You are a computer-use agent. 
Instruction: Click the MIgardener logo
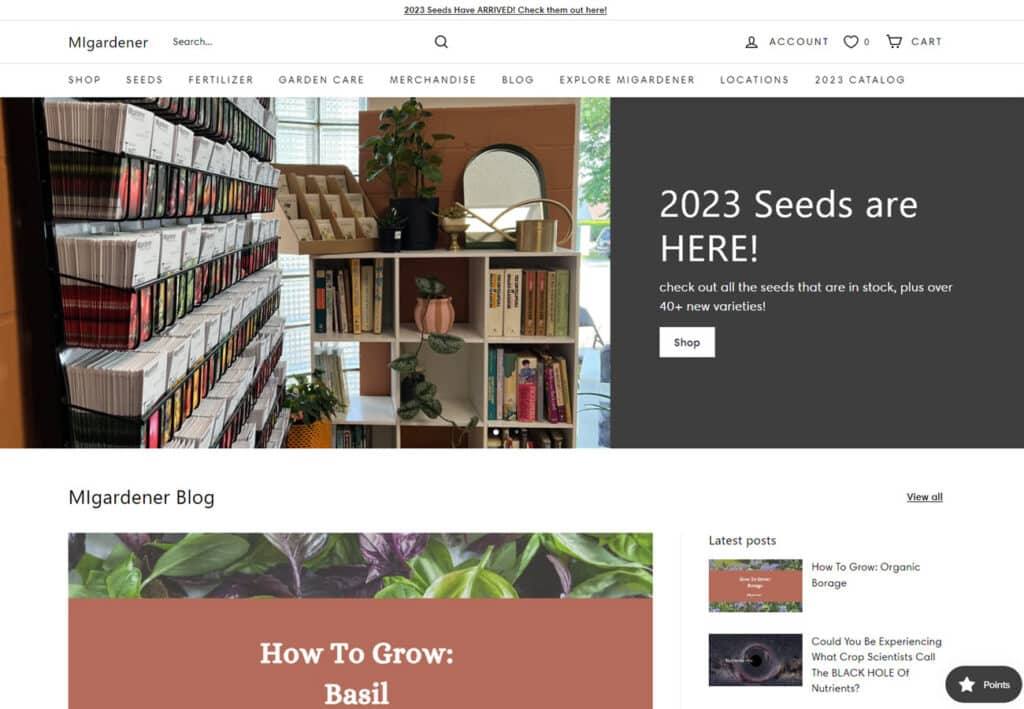click(108, 42)
